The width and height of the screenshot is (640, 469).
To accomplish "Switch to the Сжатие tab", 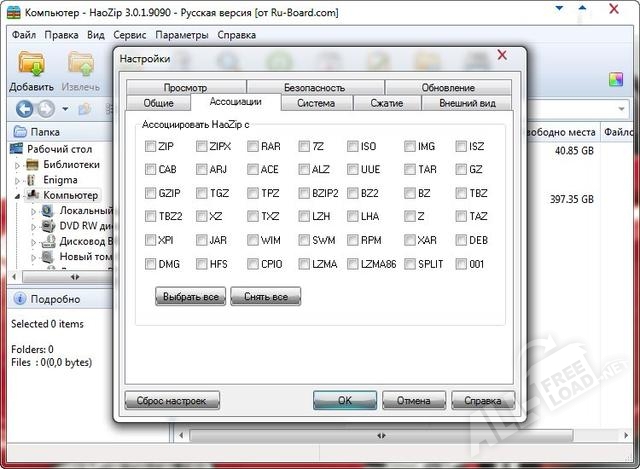I will click(386, 103).
